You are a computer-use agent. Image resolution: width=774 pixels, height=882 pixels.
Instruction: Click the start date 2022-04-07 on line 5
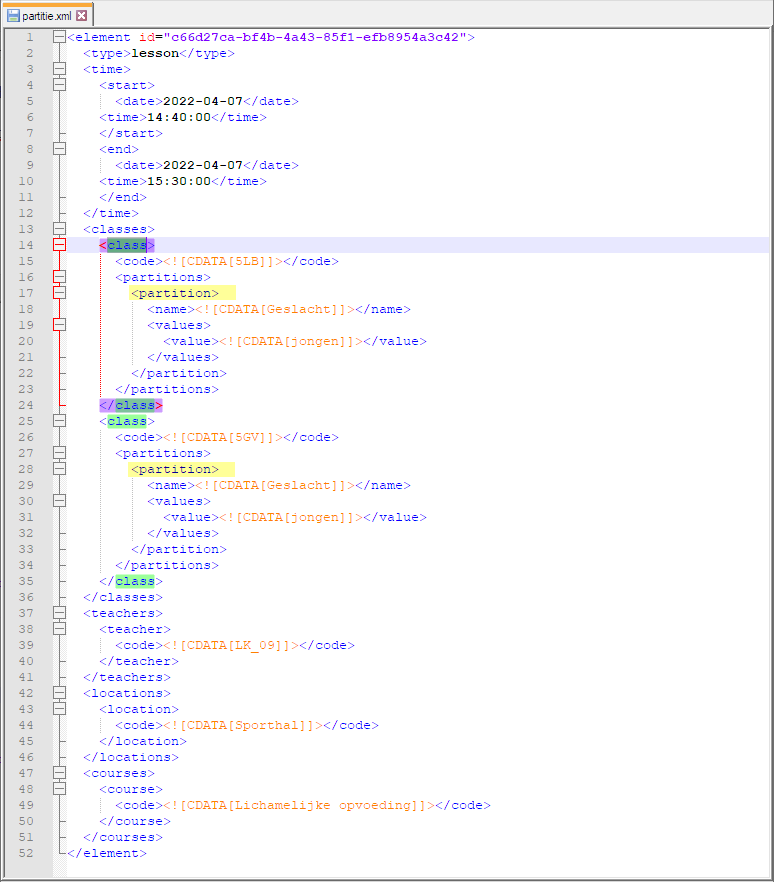[x=202, y=101]
